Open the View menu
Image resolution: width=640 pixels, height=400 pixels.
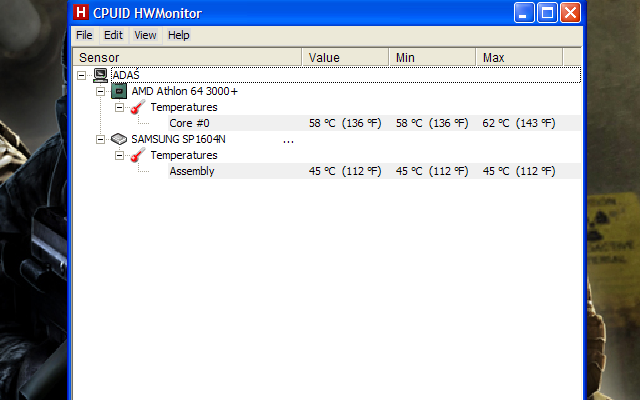(145, 35)
